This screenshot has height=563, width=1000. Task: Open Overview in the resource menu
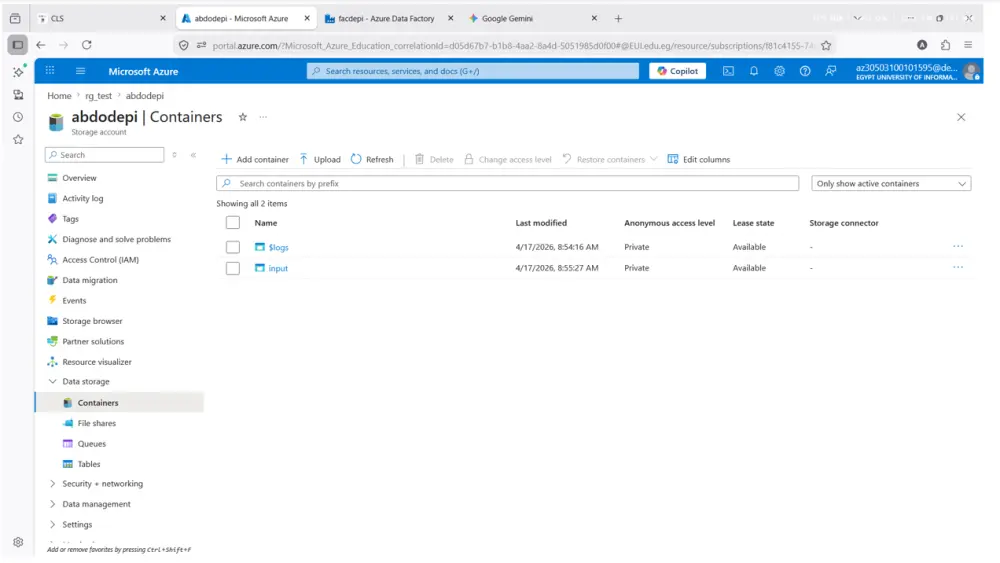point(79,178)
